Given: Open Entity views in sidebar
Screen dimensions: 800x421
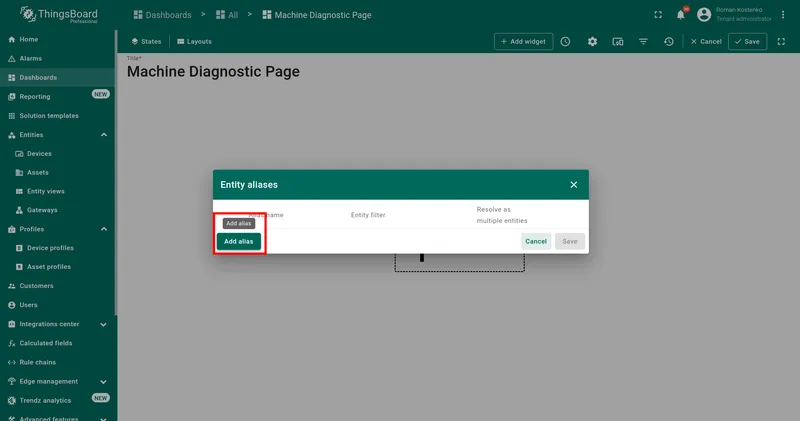Looking at the screenshot, I should tap(57, 191).
